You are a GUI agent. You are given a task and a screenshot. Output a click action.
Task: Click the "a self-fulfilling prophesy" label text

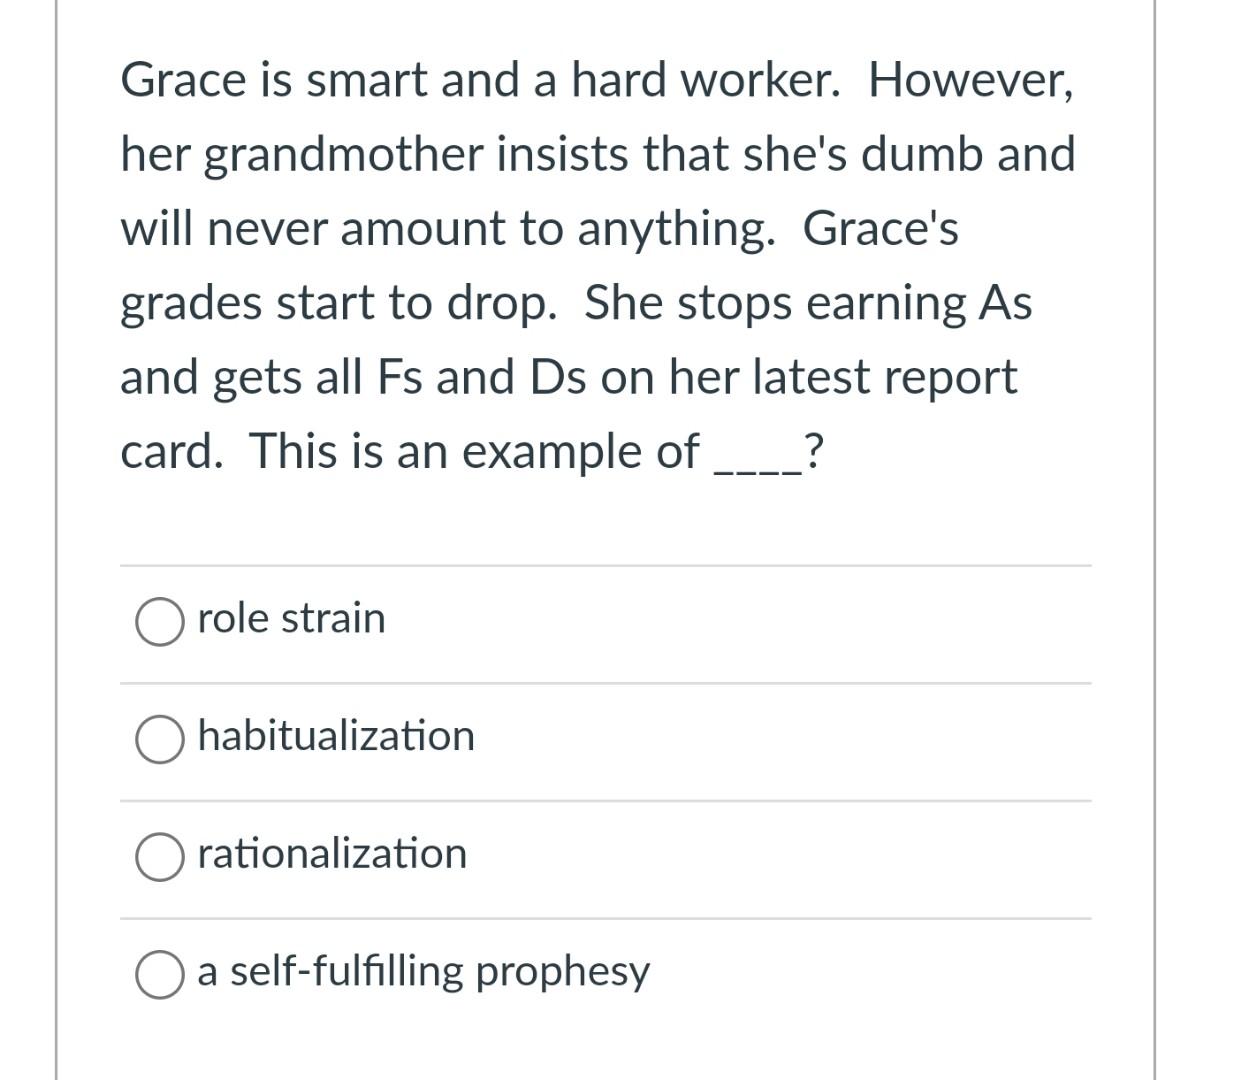coord(424,972)
